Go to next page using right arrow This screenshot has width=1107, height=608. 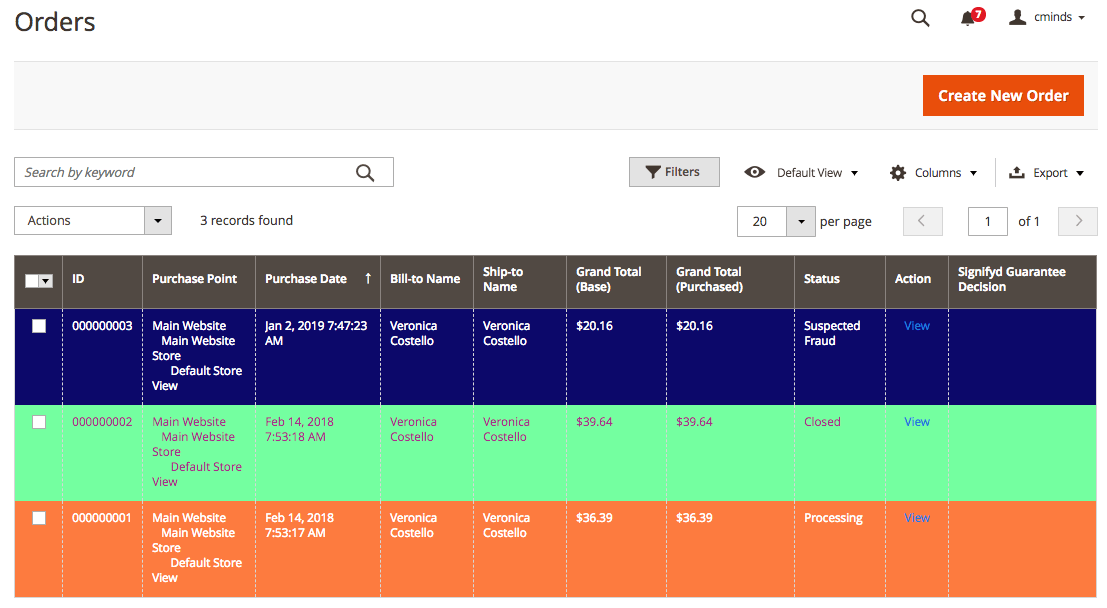1078,221
